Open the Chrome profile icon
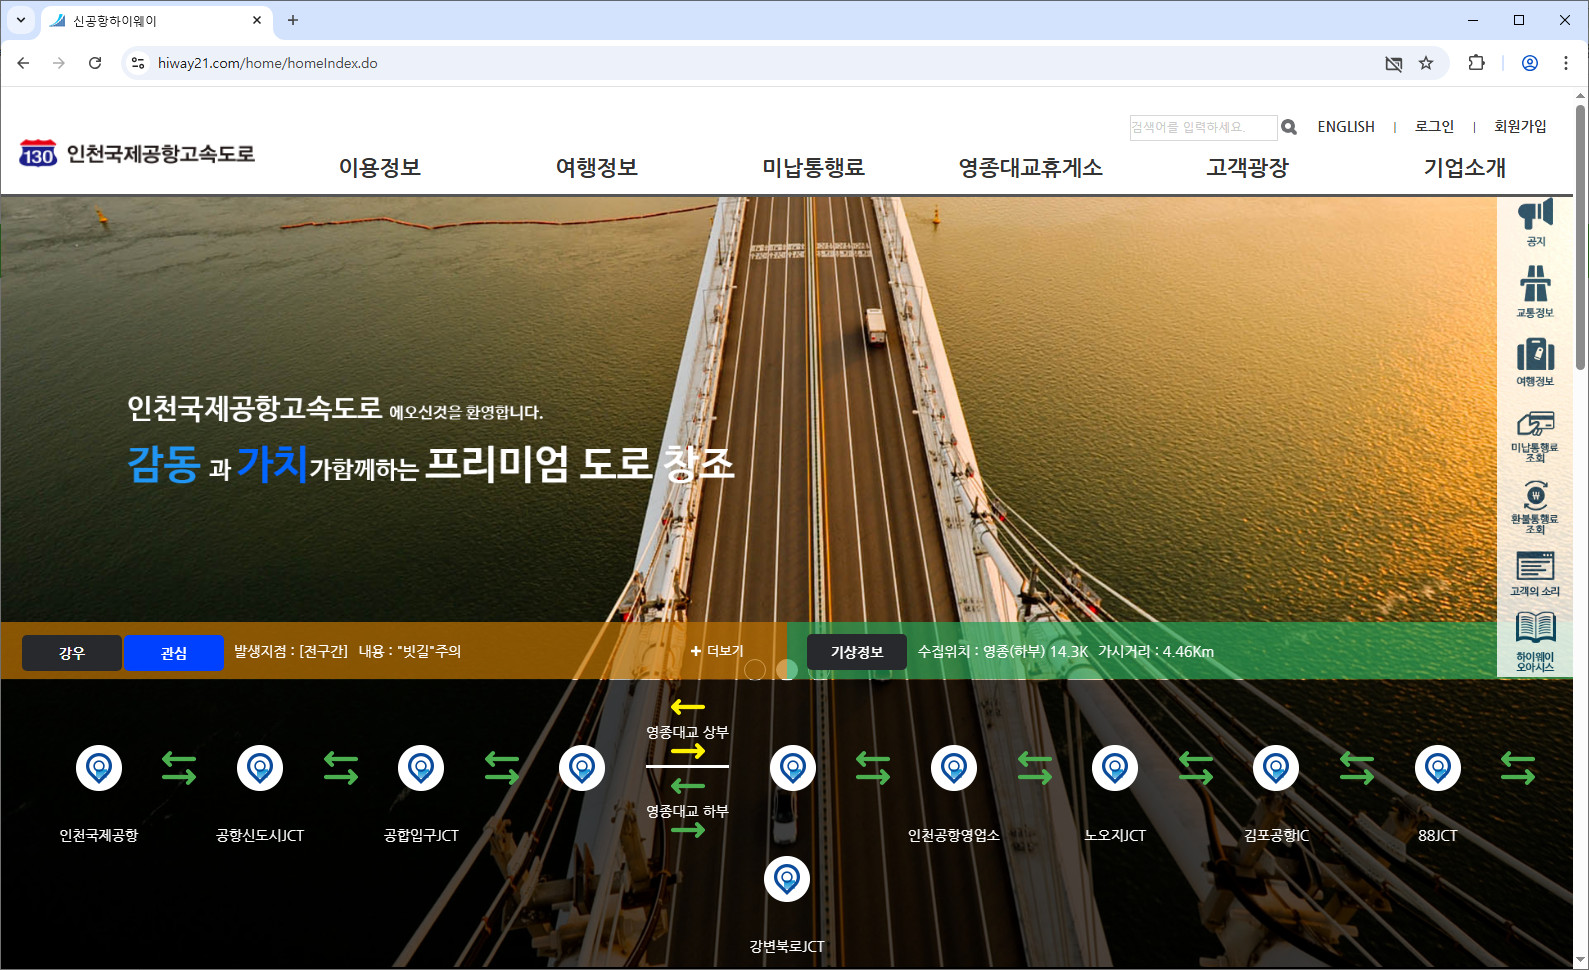The height and width of the screenshot is (970, 1589). coord(1530,63)
